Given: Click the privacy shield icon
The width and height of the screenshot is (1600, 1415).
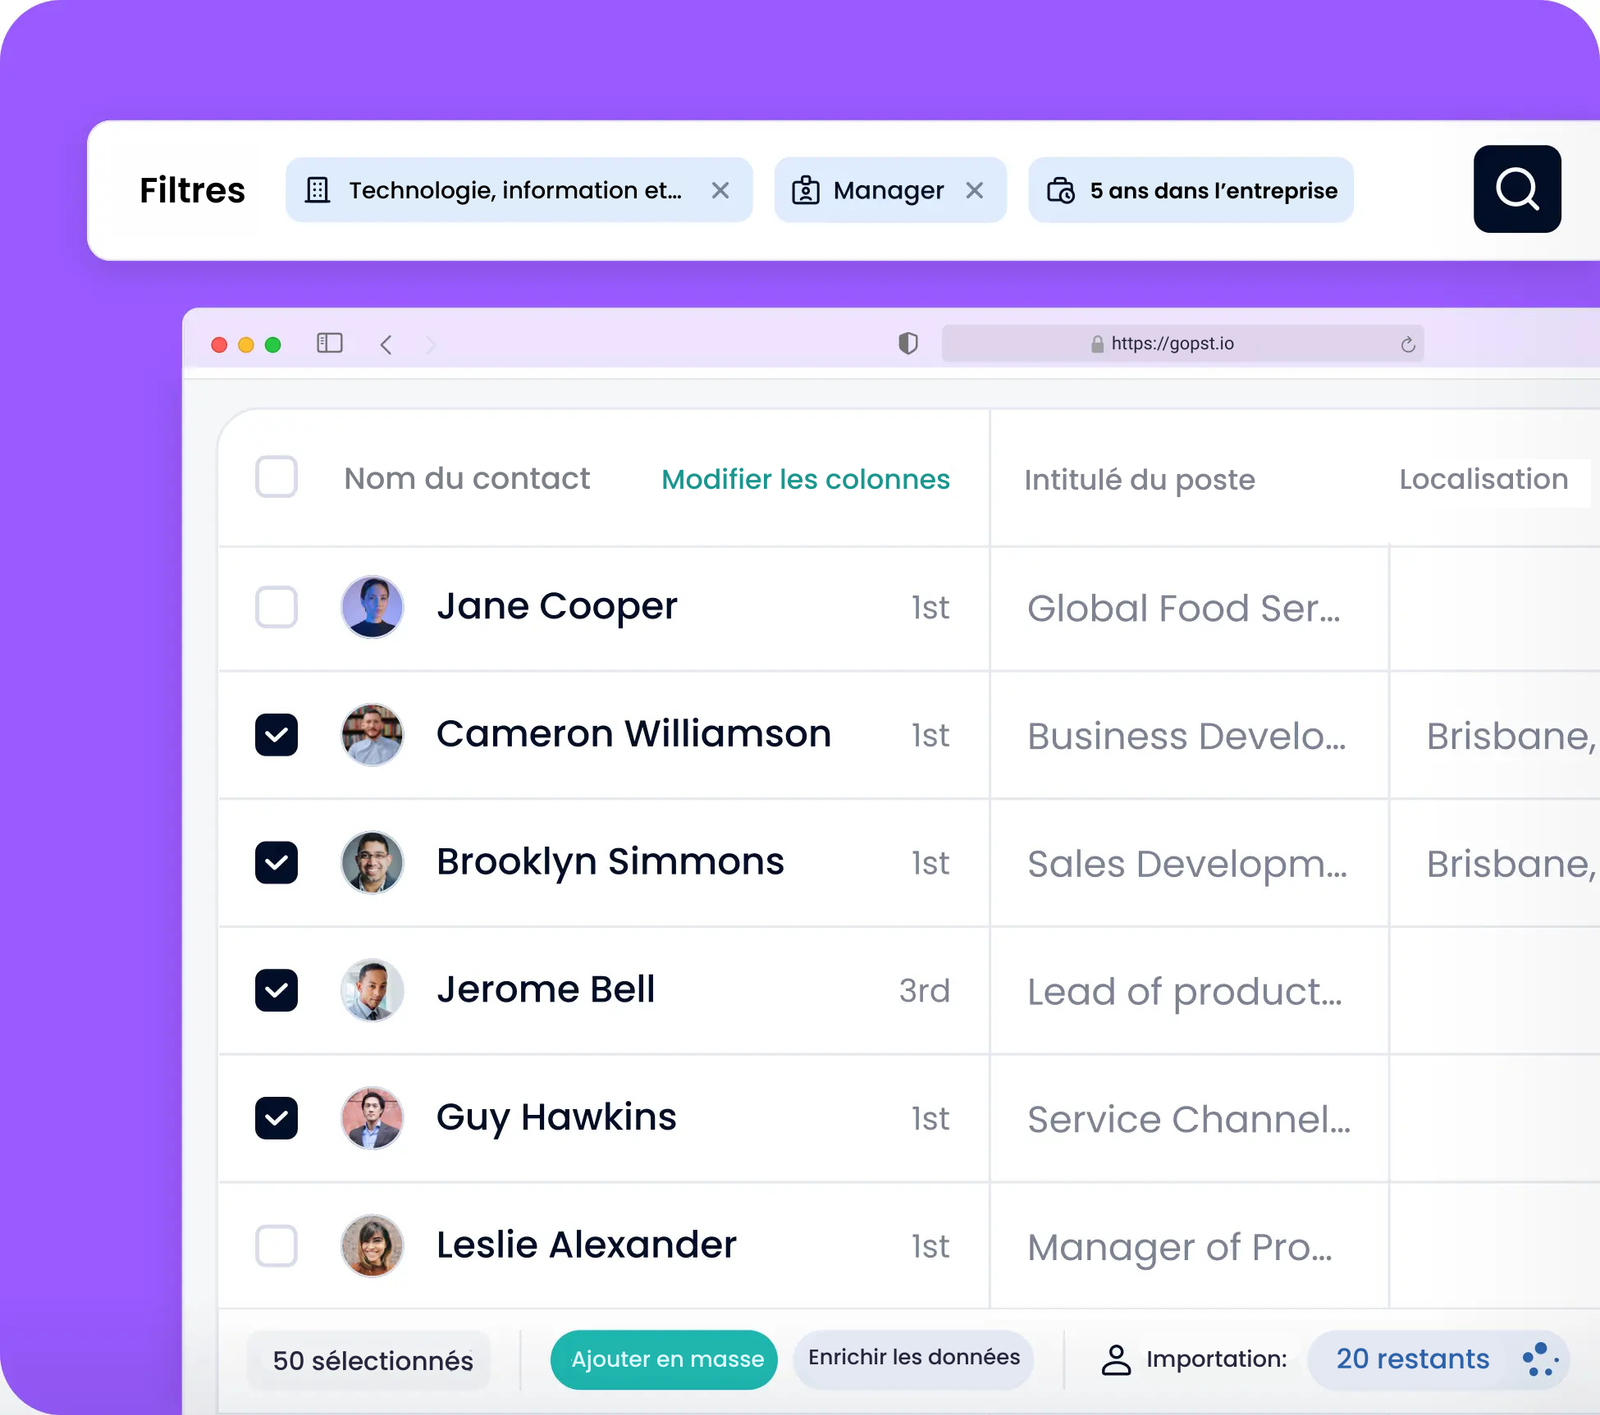Looking at the screenshot, I should 908,343.
